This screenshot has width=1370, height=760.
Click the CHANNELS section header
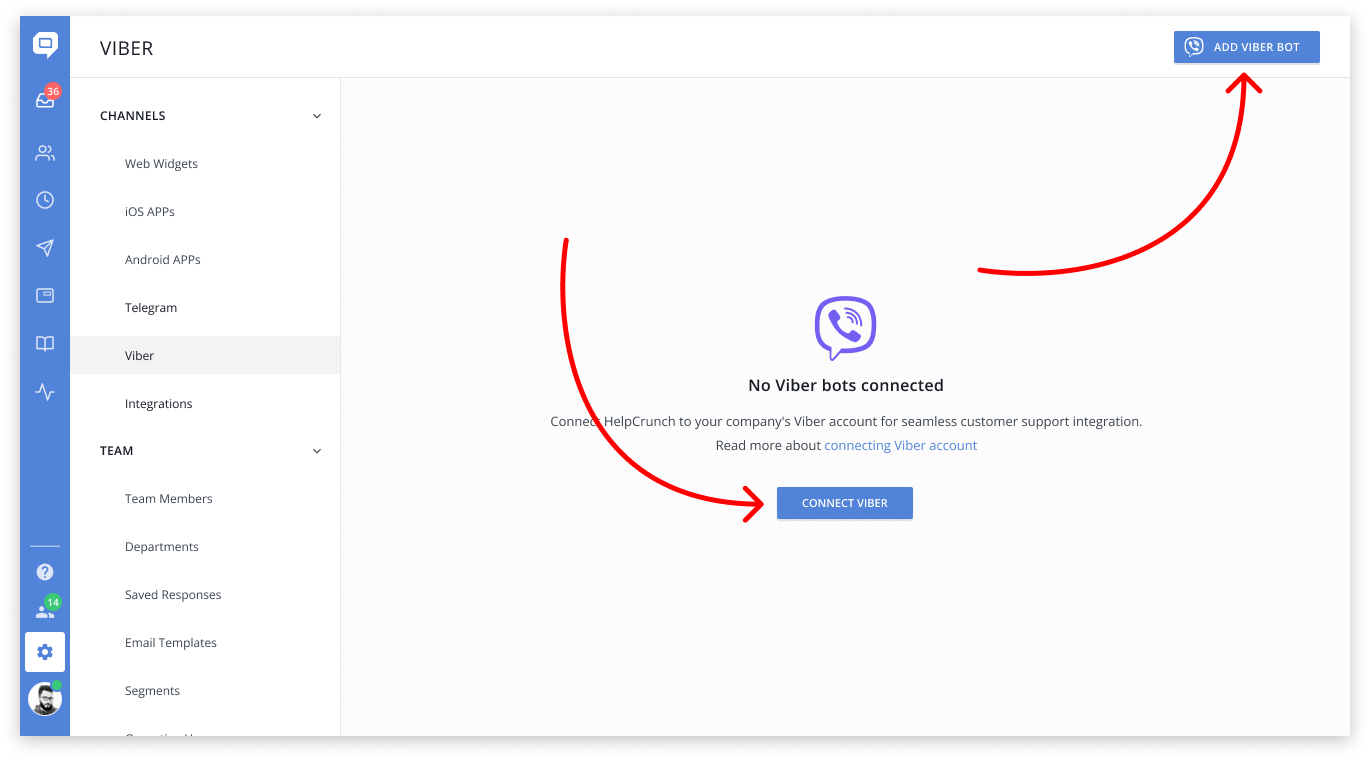133,116
